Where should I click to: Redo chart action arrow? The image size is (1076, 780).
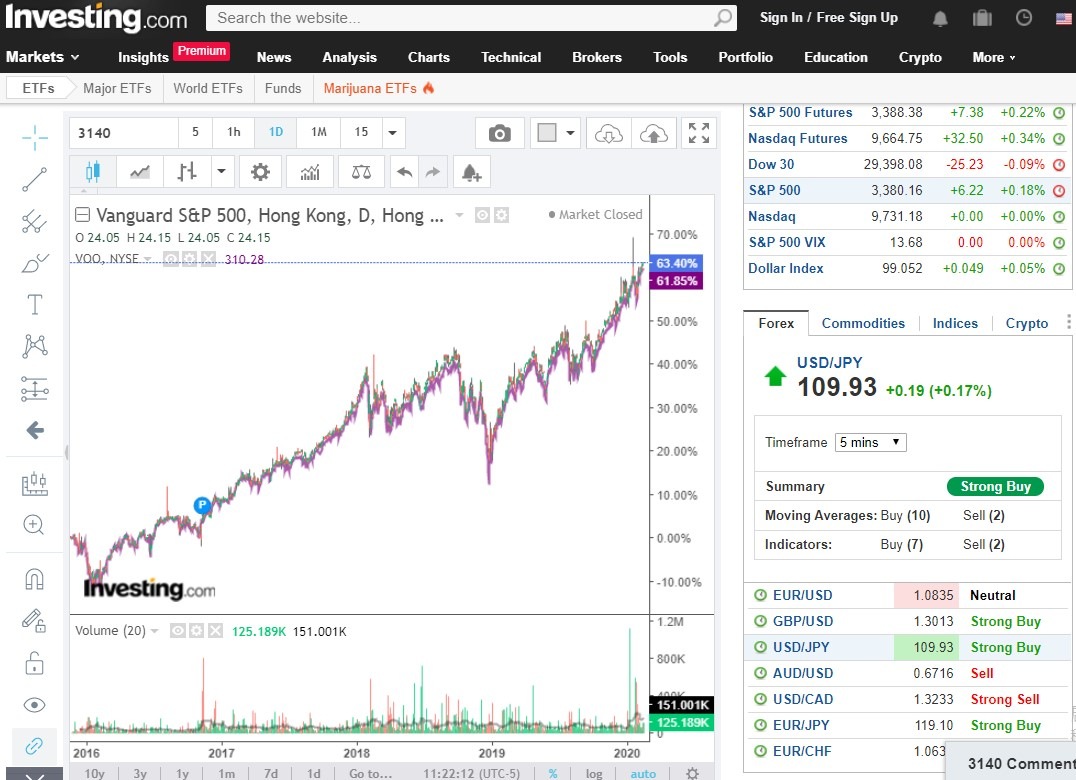(x=433, y=172)
